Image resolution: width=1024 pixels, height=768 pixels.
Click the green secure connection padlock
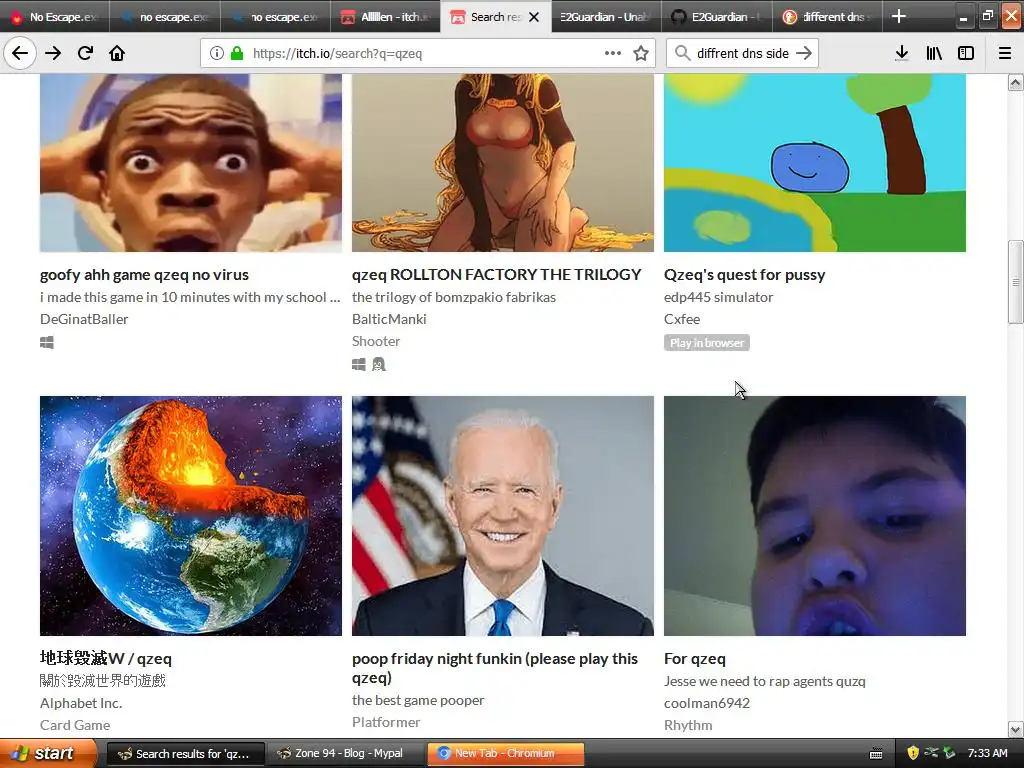(x=237, y=53)
